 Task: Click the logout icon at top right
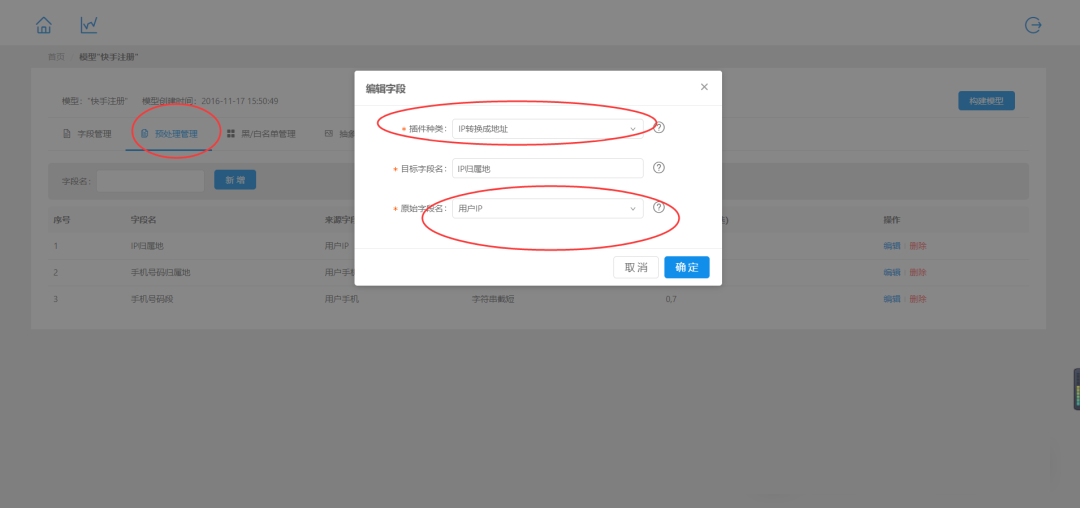point(1033,25)
